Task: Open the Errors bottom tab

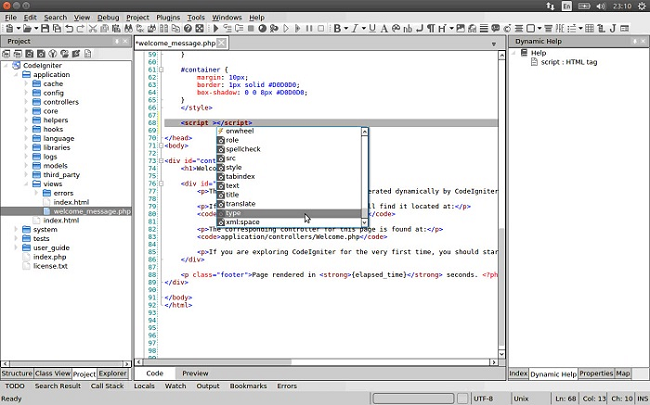Action: (x=287, y=386)
